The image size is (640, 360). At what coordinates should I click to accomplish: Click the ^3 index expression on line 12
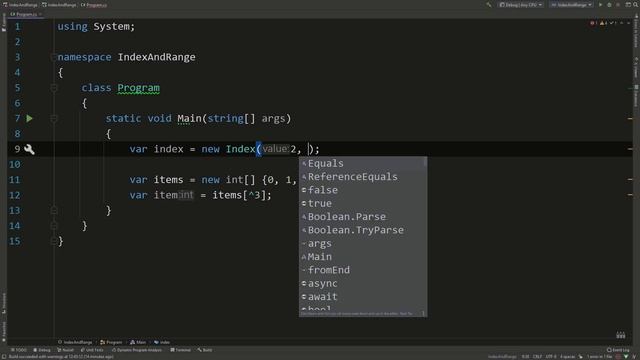click(x=254, y=195)
